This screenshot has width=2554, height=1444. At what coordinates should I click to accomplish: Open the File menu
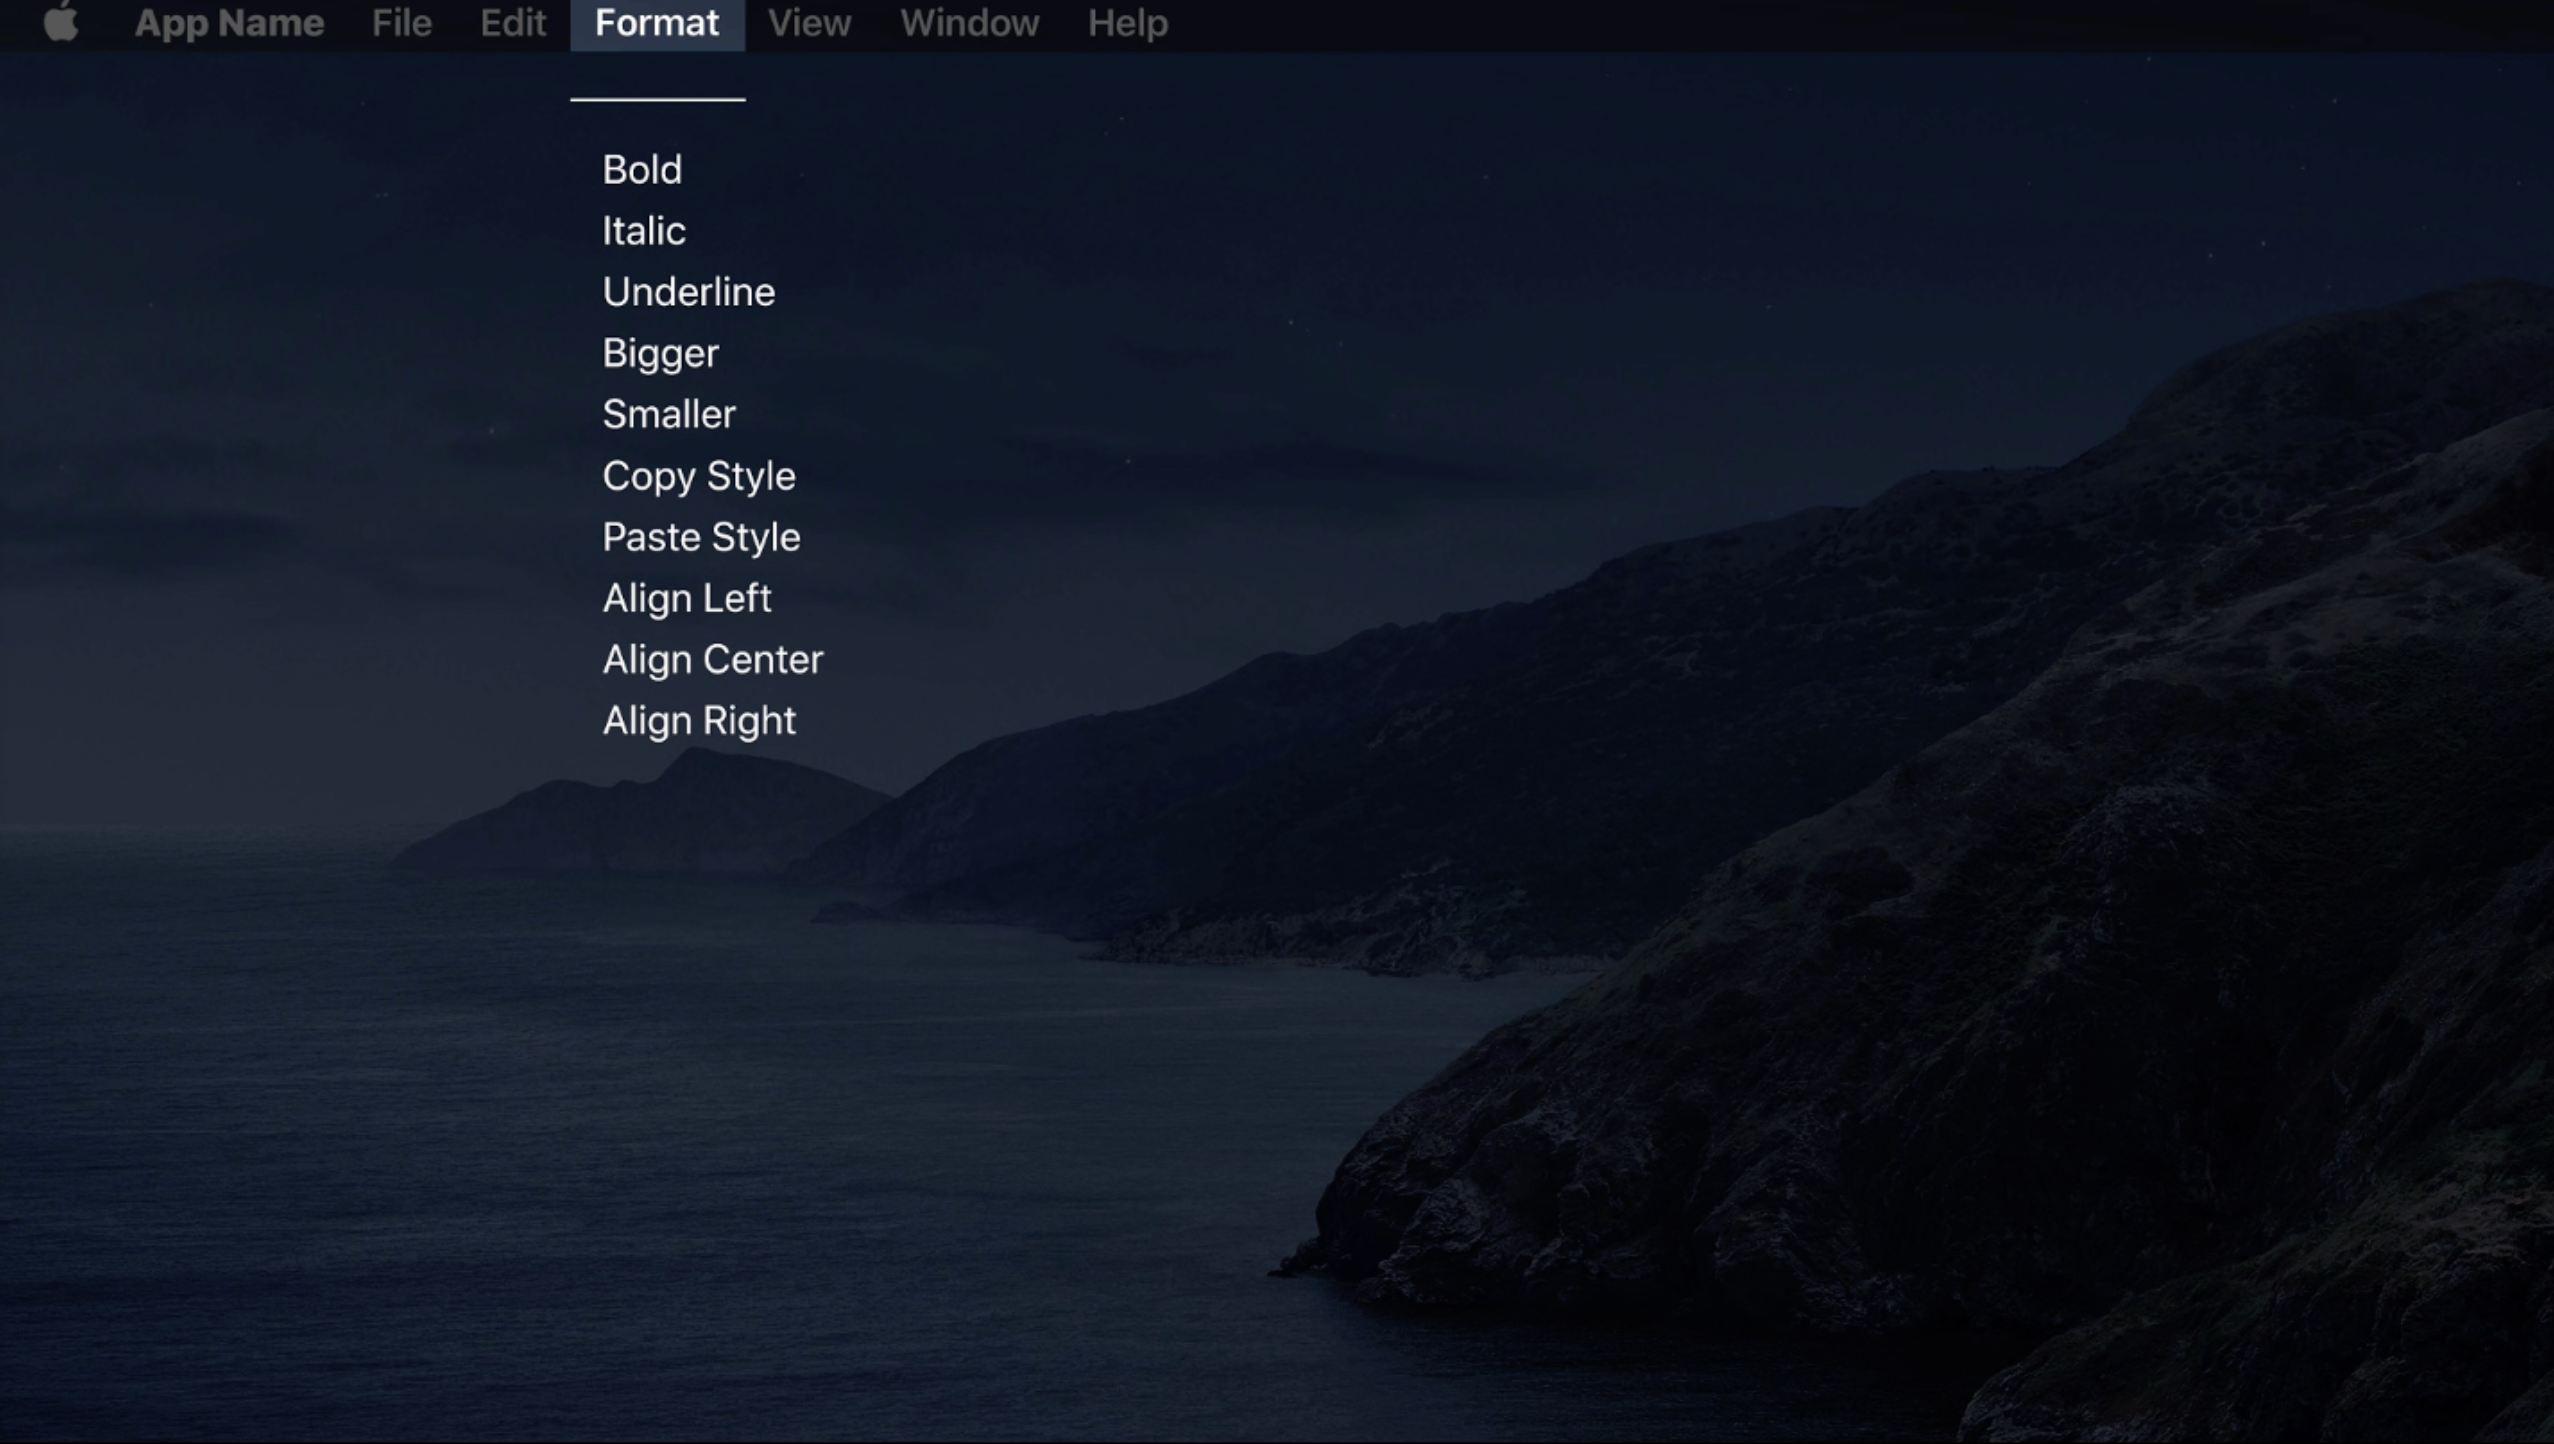click(401, 23)
